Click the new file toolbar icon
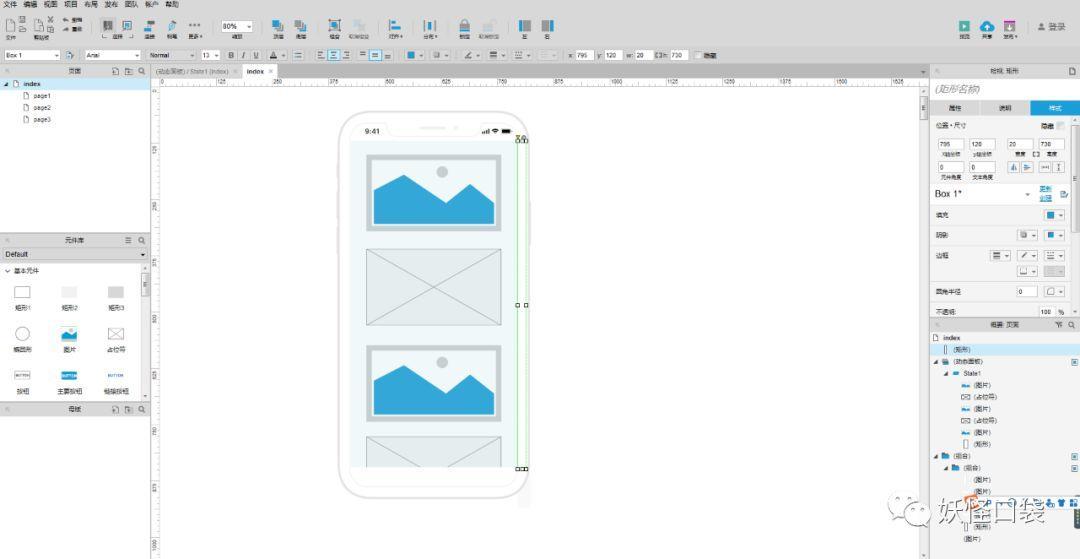 [x=10, y=26]
